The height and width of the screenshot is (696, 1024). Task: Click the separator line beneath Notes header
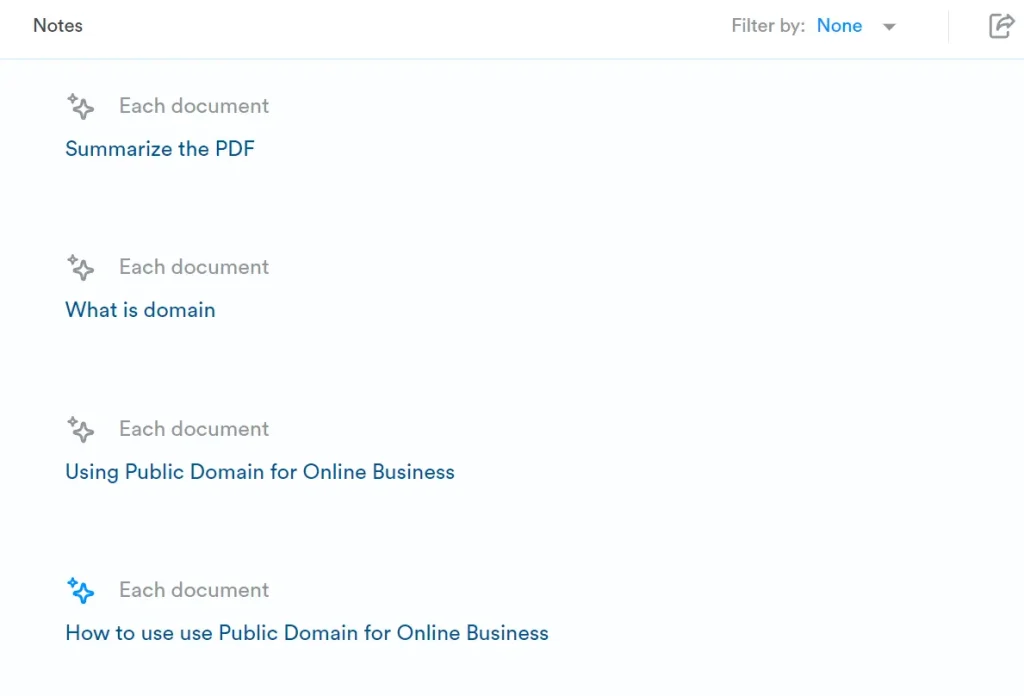[x=512, y=59]
